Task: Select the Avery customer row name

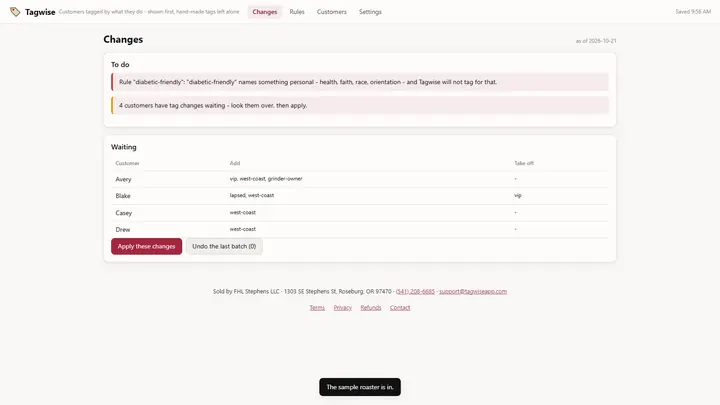Action: click(123, 179)
